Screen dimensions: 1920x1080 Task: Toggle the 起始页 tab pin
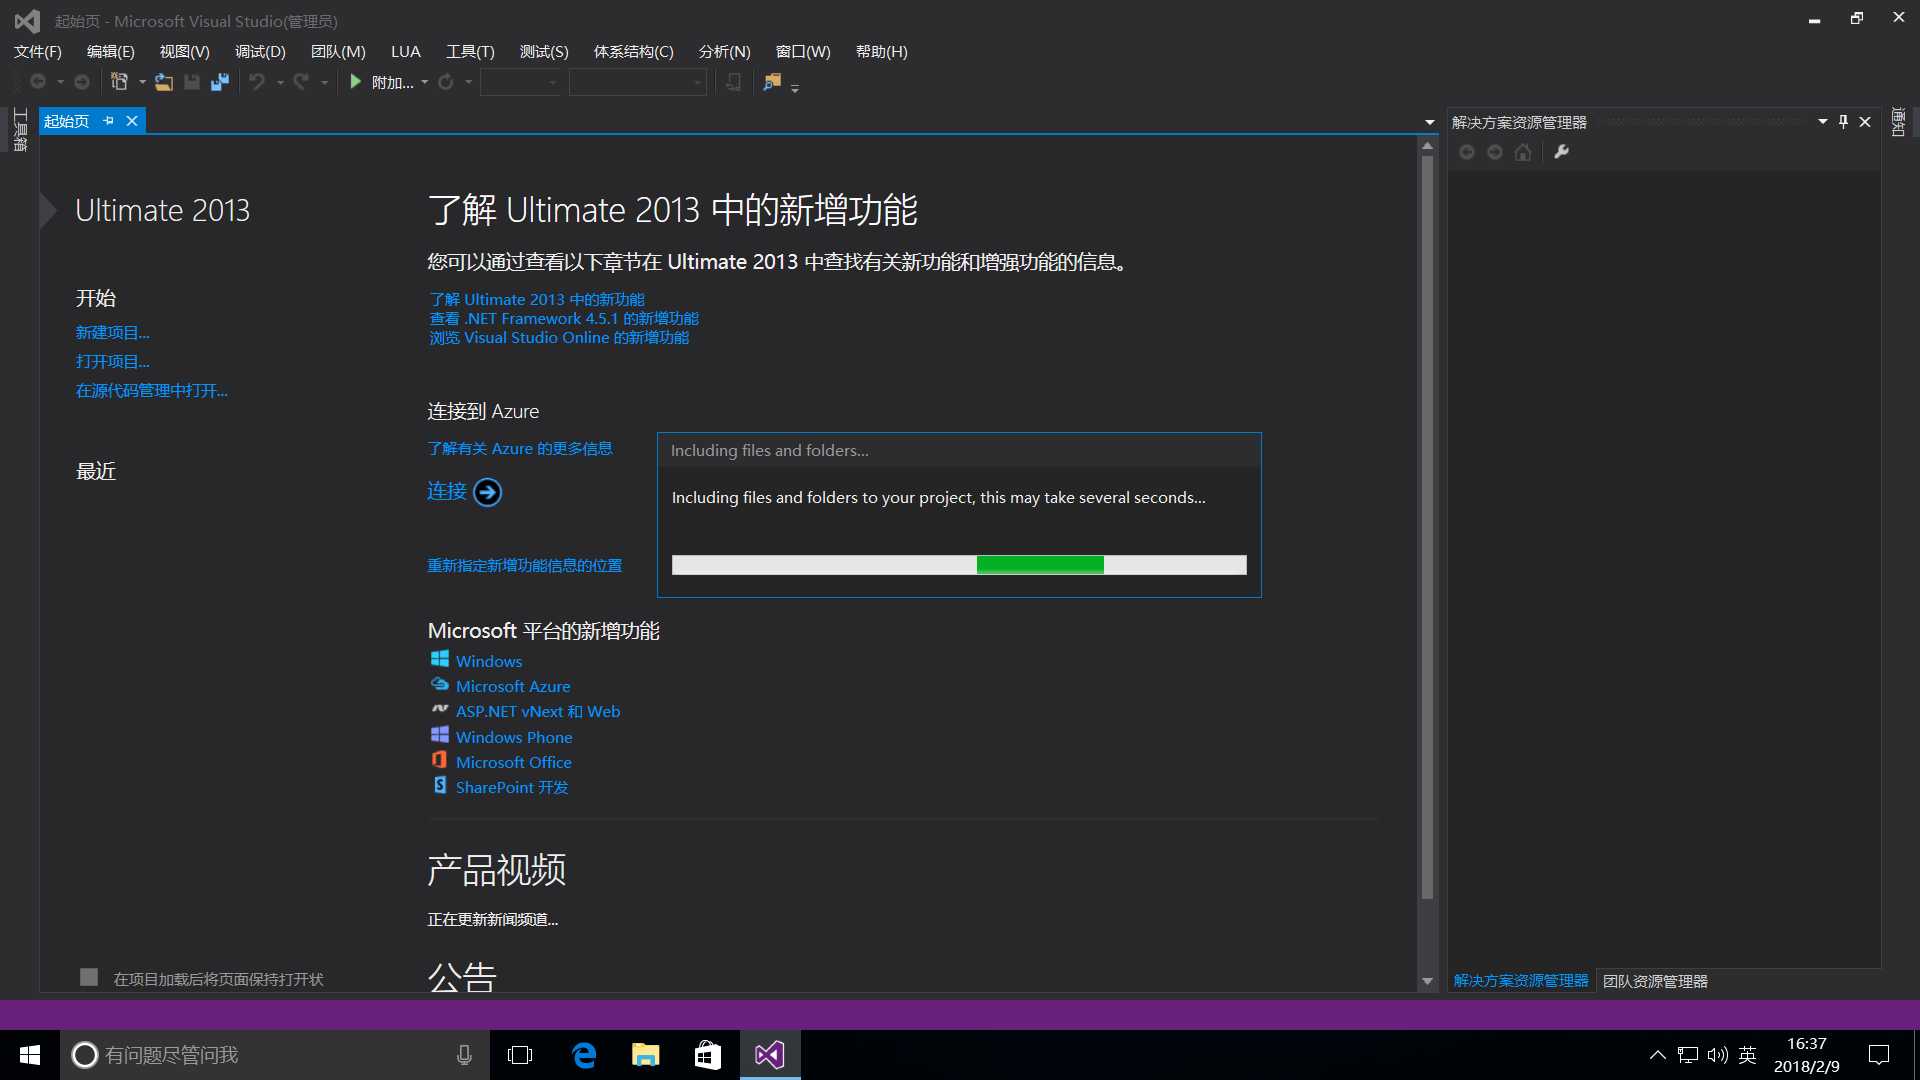(x=108, y=121)
